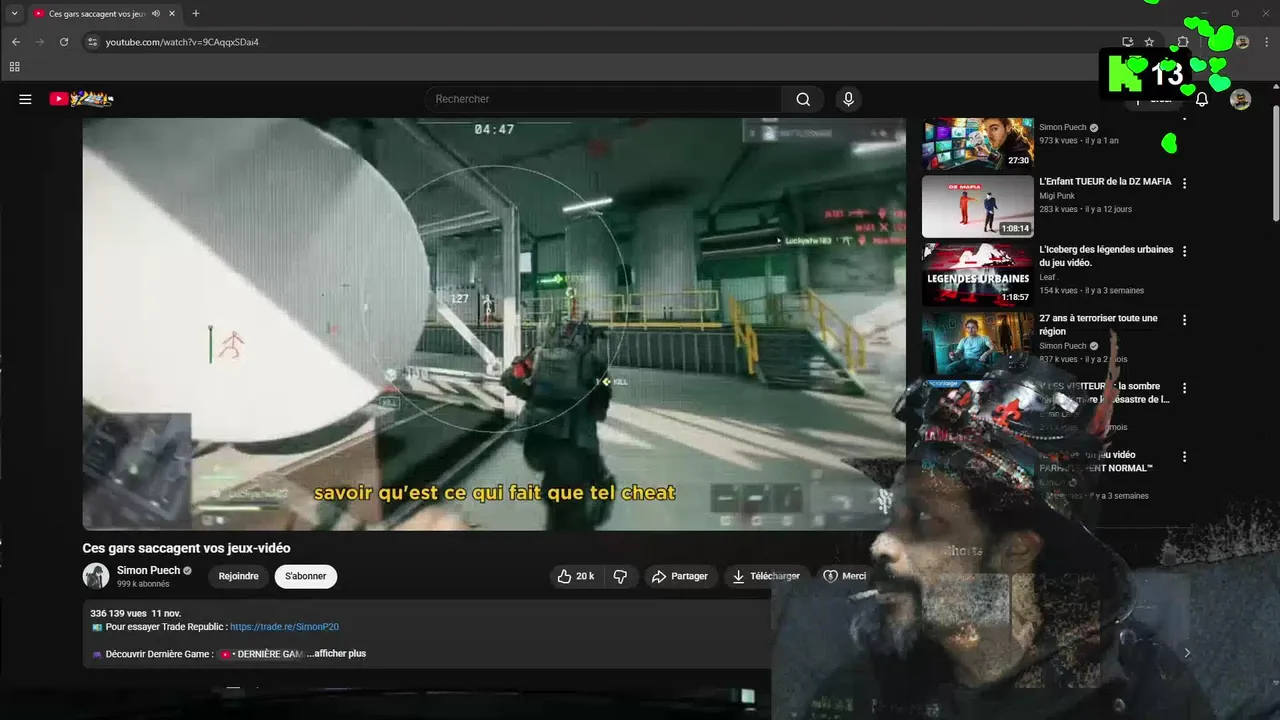Open the Leaf channel name
The width and height of the screenshot is (1280, 720).
tap(1047, 277)
